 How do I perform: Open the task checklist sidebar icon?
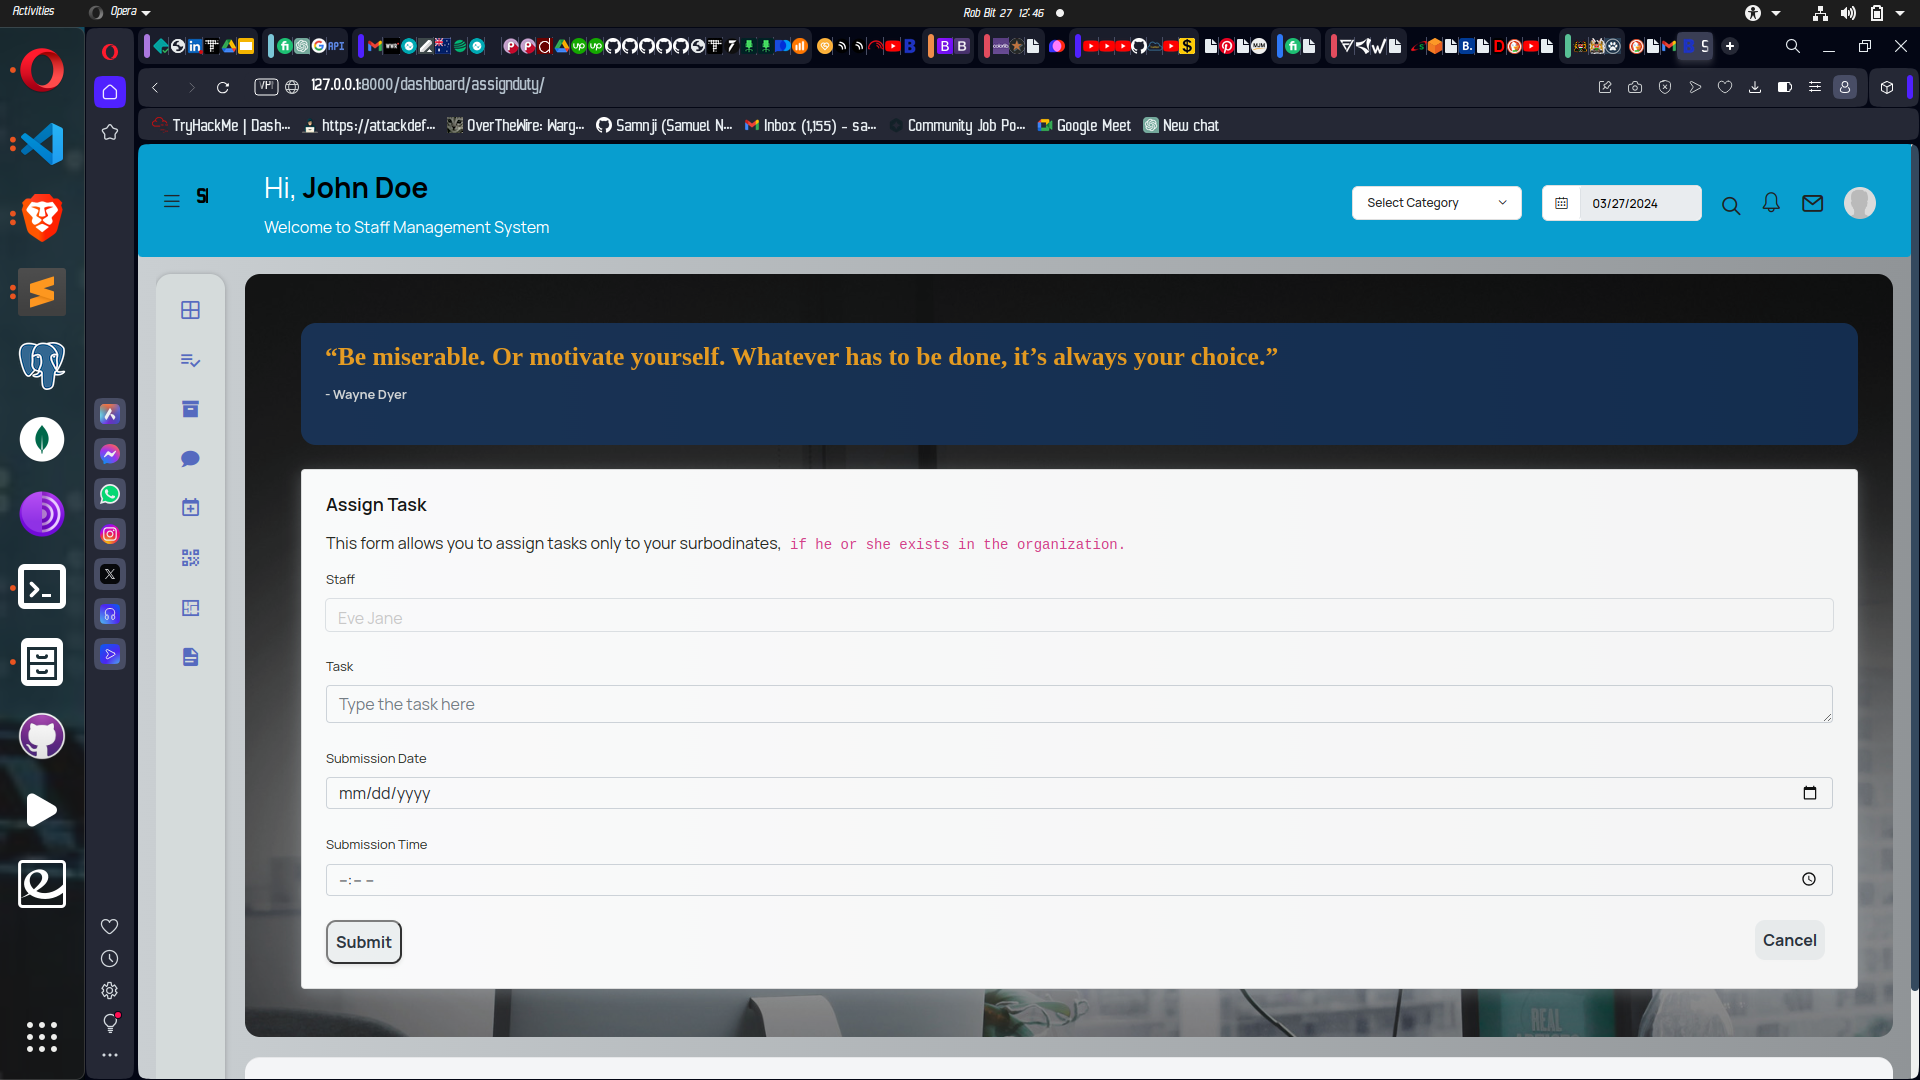[x=190, y=360]
